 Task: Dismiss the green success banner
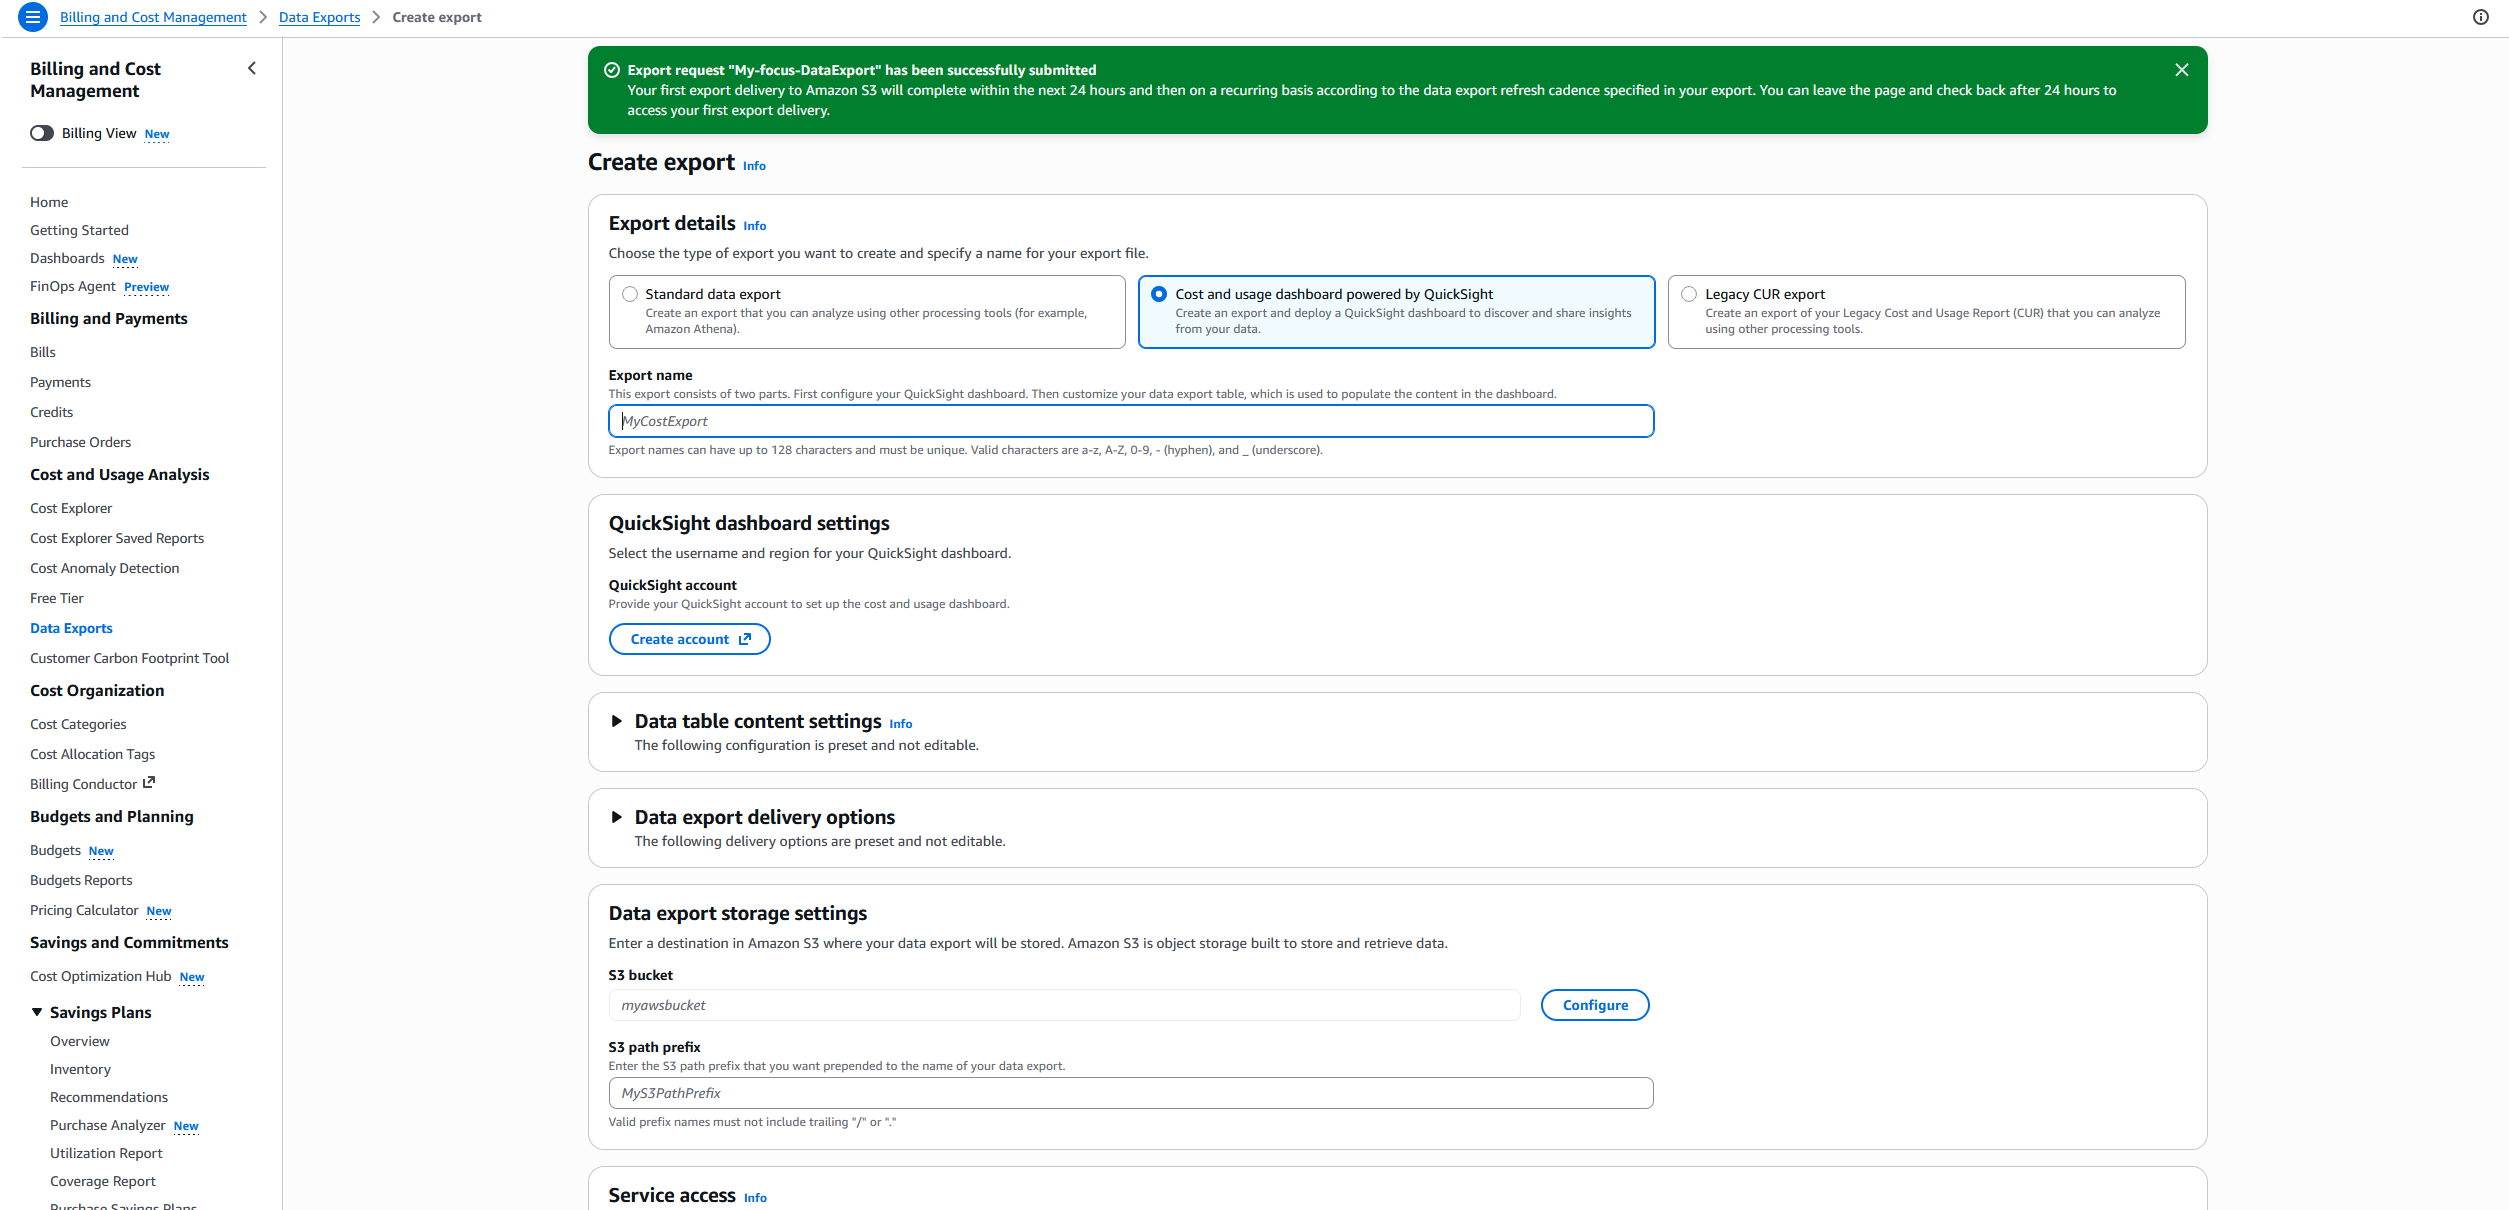(x=2181, y=70)
